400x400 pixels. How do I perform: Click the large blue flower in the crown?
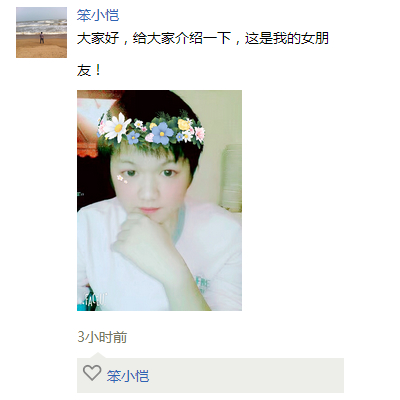[162, 133]
